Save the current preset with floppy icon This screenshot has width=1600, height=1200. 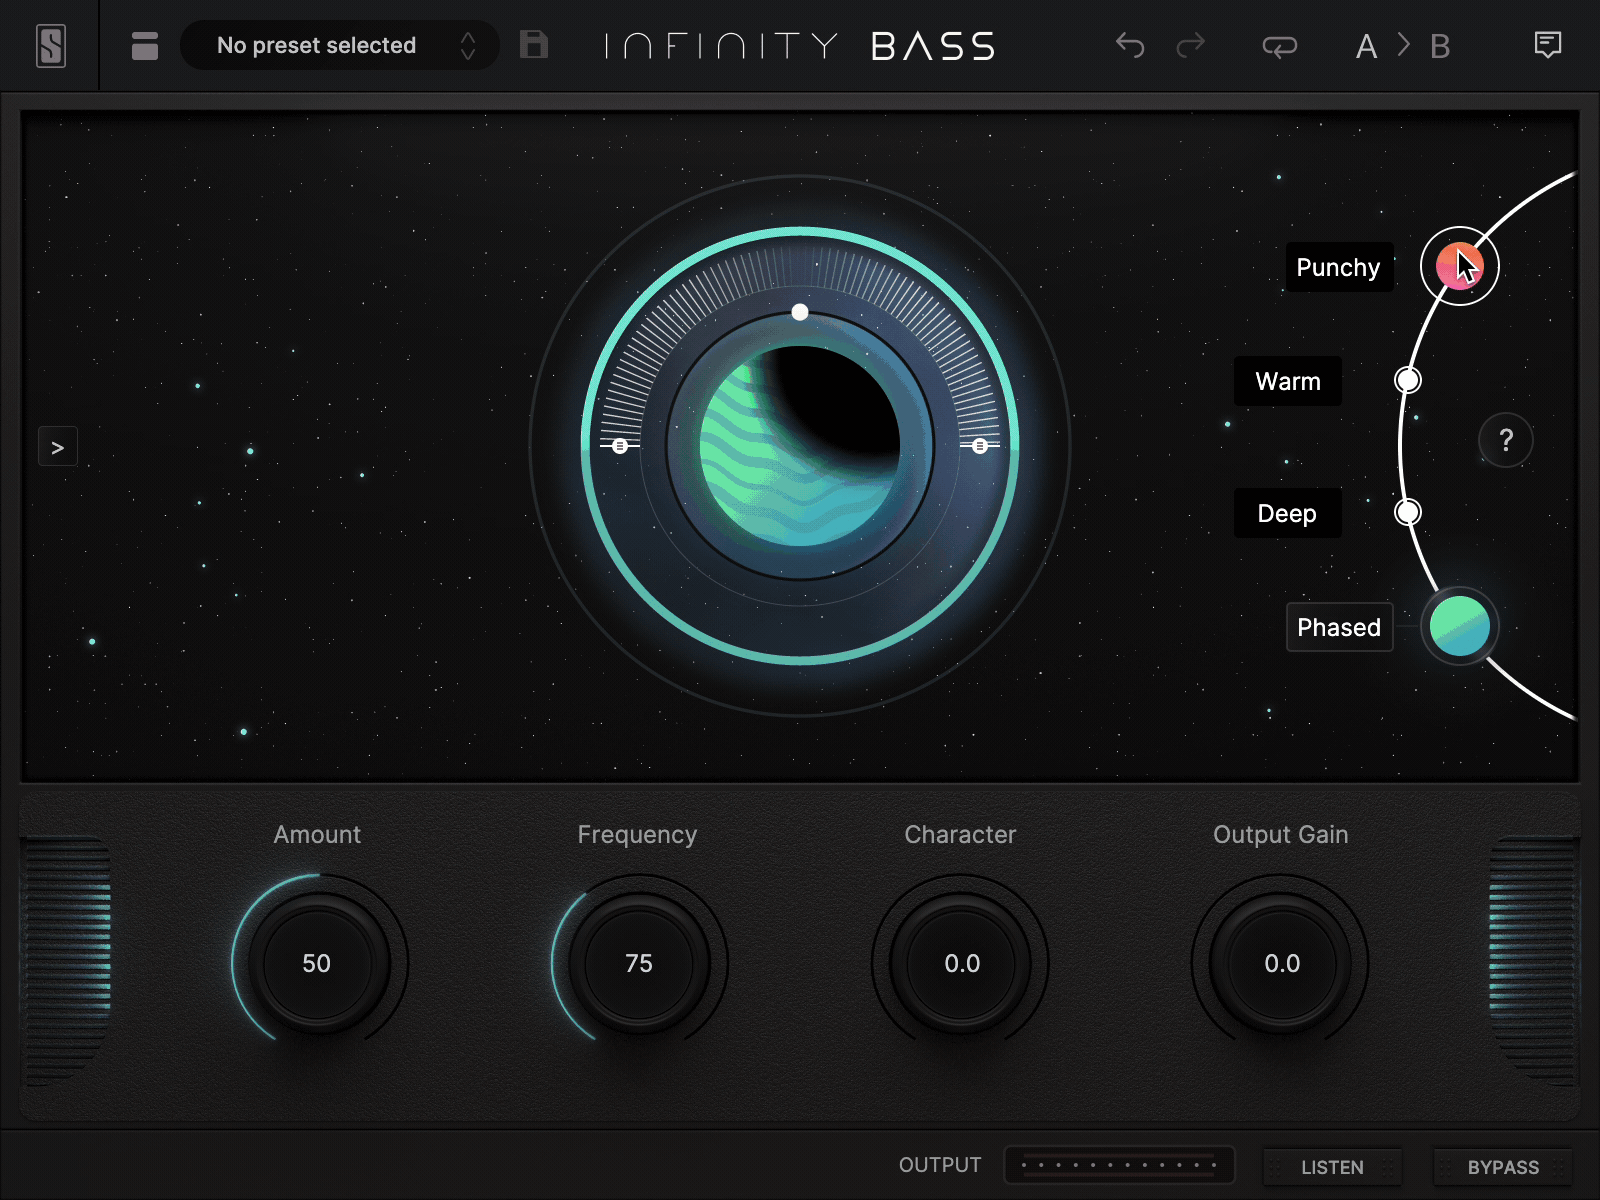534,45
